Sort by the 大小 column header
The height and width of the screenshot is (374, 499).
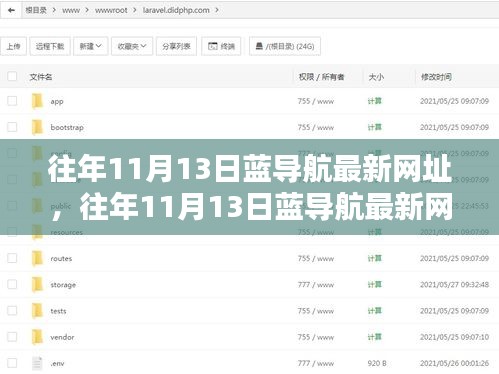tap(376, 77)
